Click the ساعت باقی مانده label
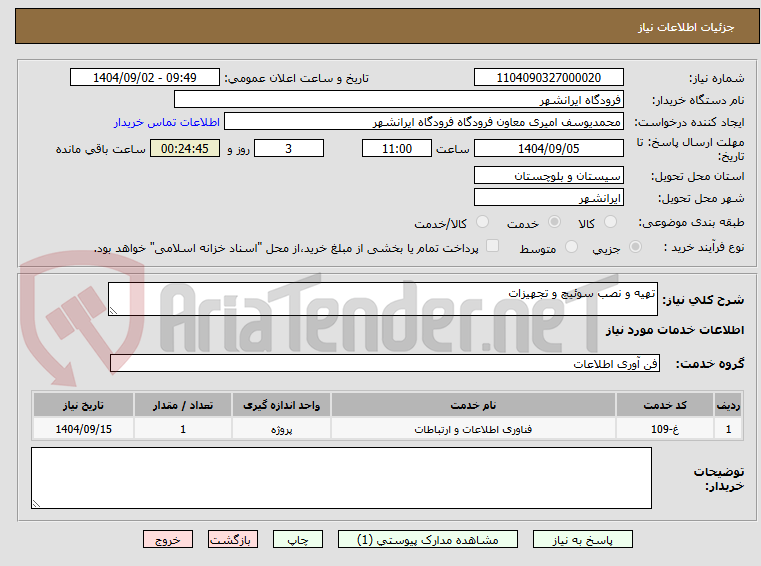This screenshot has width=761, height=566. pos(100,149)
